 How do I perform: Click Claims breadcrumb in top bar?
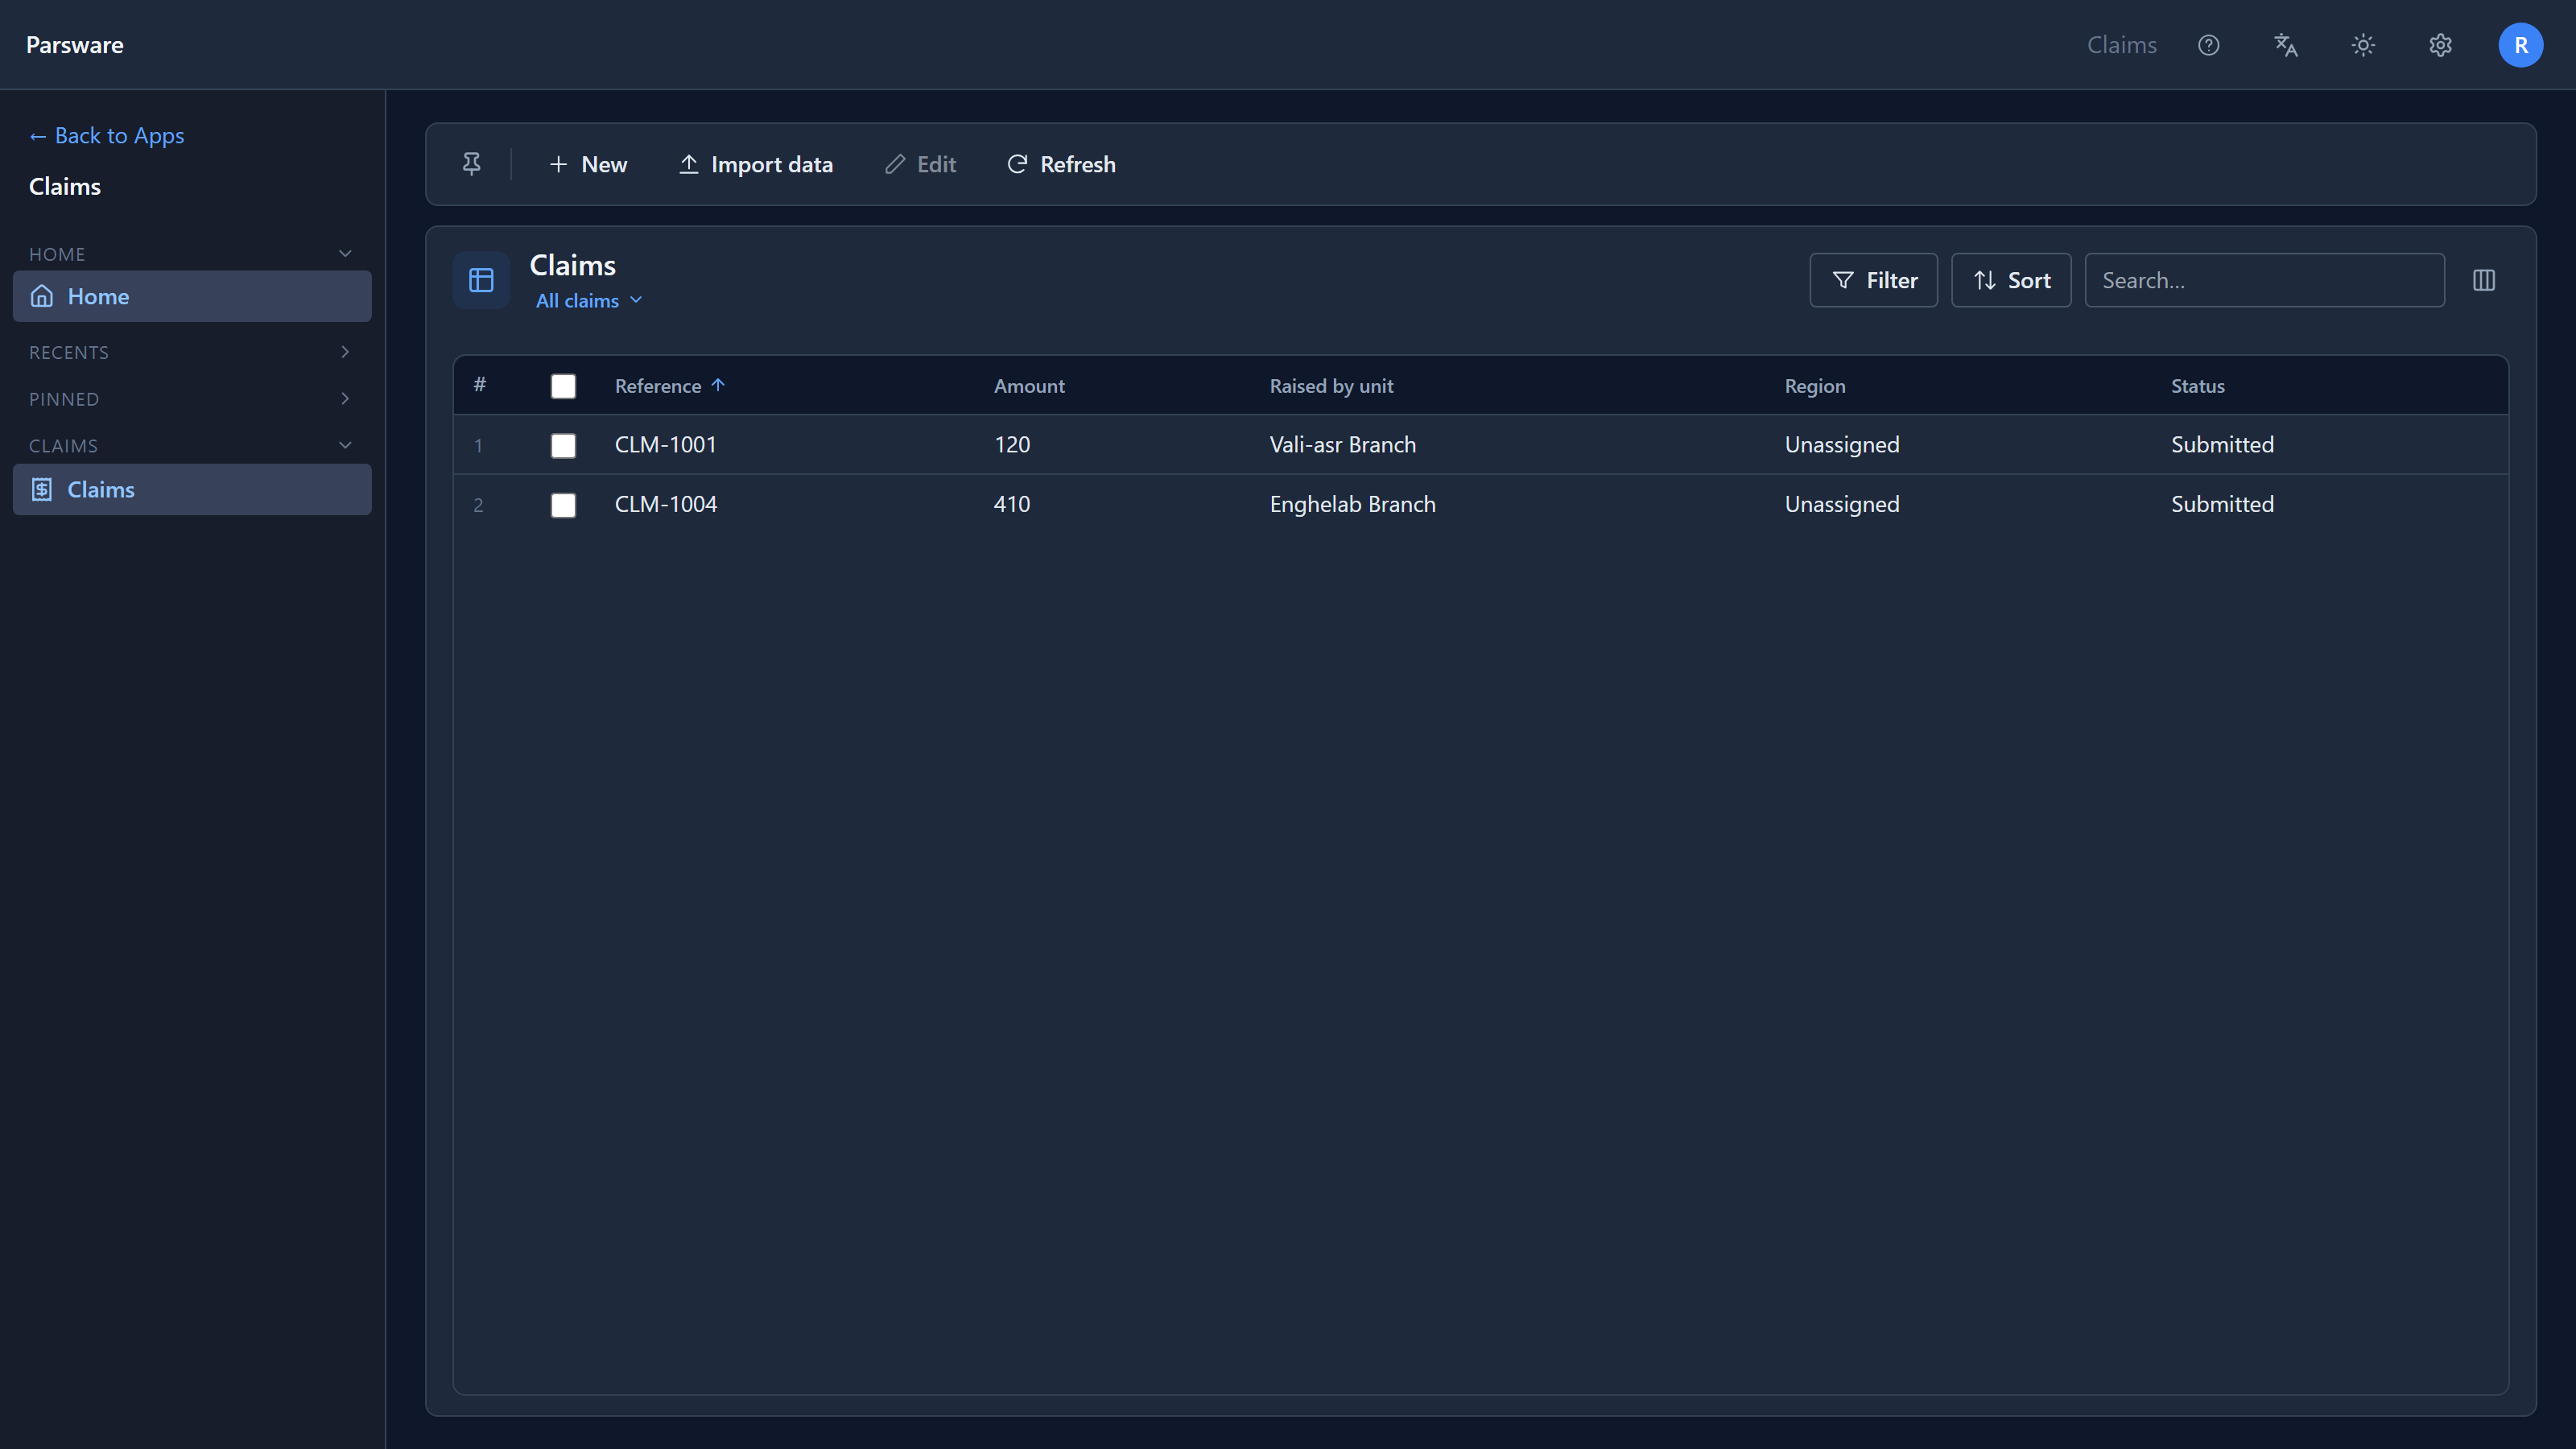2121,45
